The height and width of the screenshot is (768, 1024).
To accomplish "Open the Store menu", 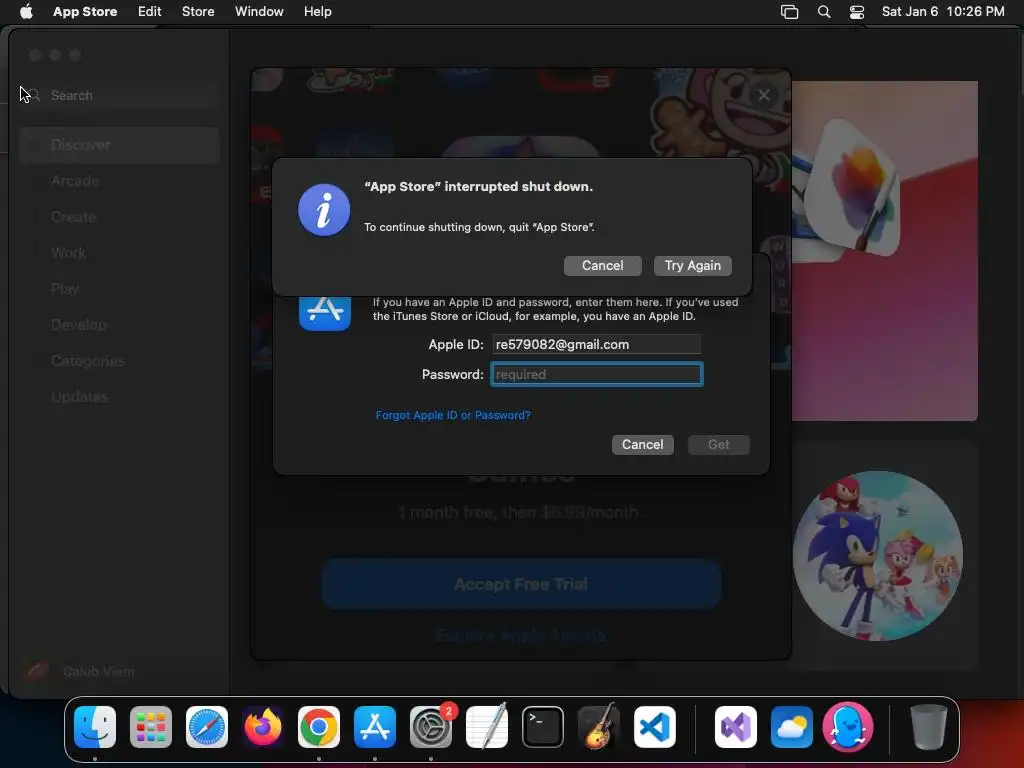I will click(198, 11).
